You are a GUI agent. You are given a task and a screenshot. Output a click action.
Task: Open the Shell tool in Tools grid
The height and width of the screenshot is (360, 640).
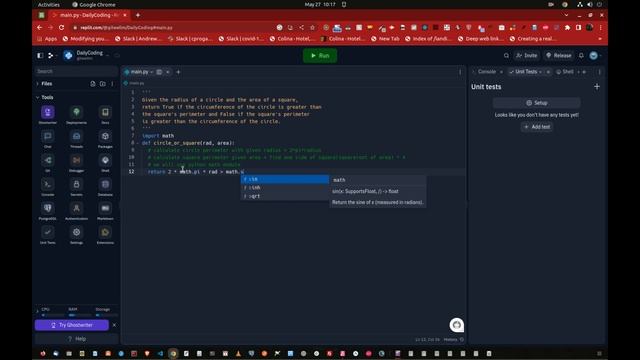coord(105,160)
